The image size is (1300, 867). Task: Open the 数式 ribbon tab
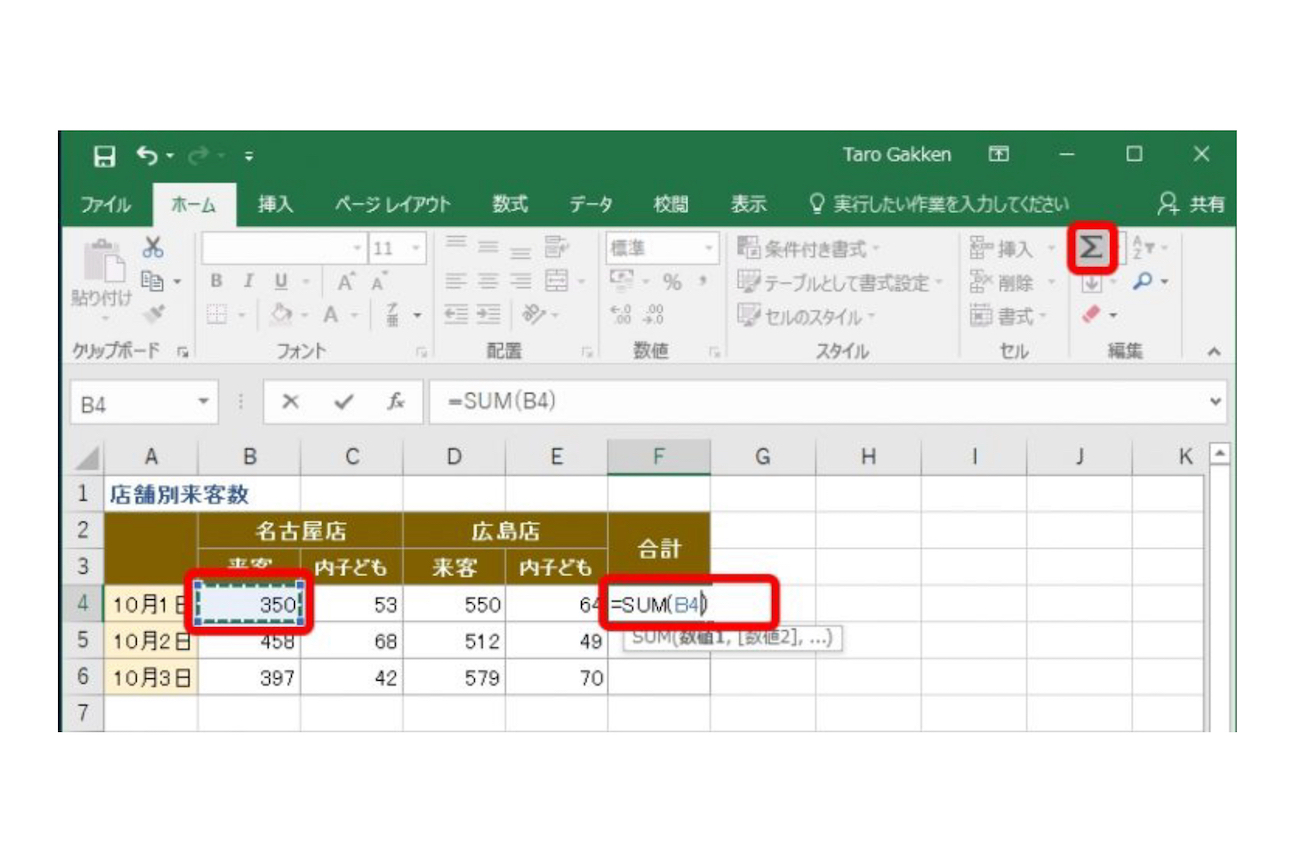[510, 204]
